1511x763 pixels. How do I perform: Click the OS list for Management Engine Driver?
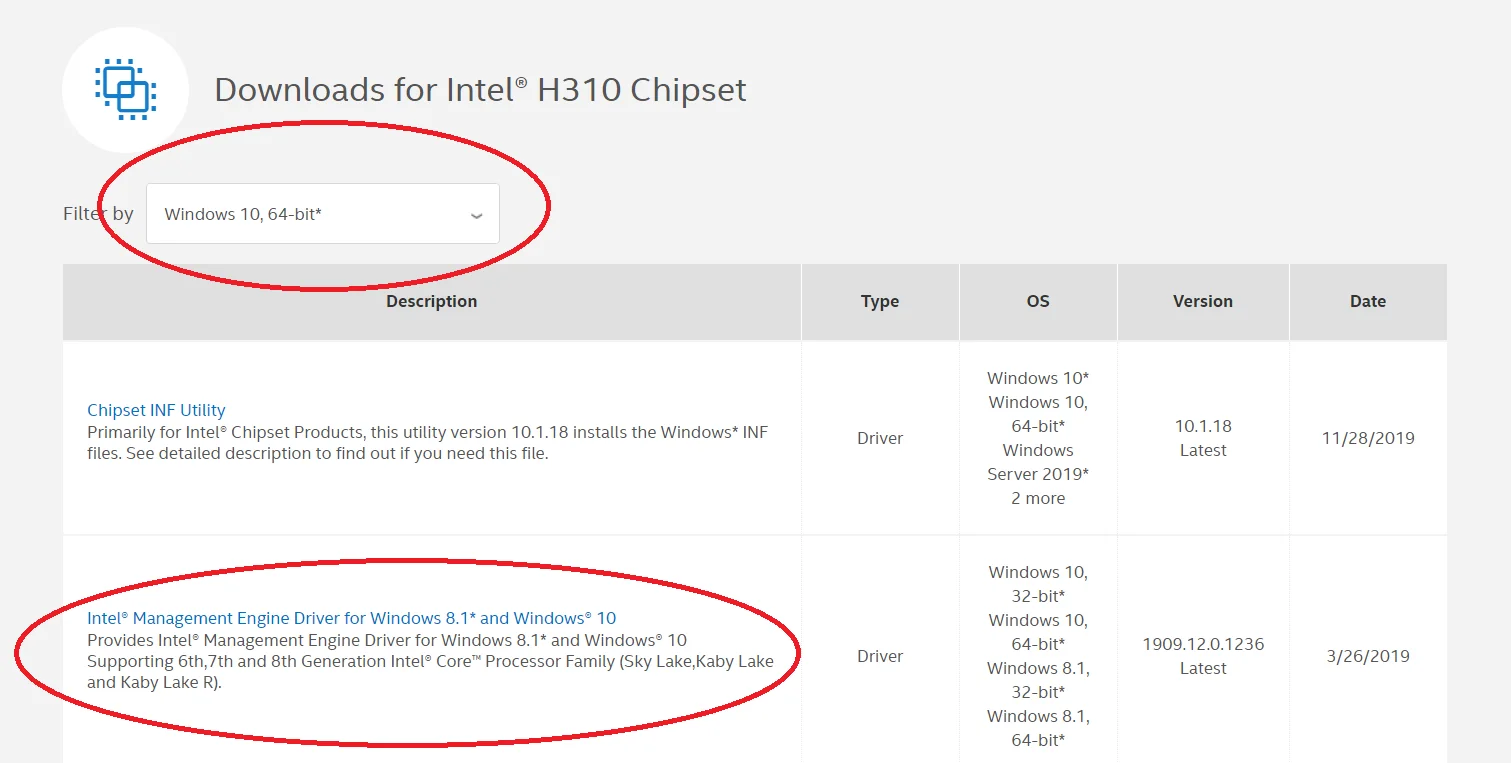point(1038,656)
